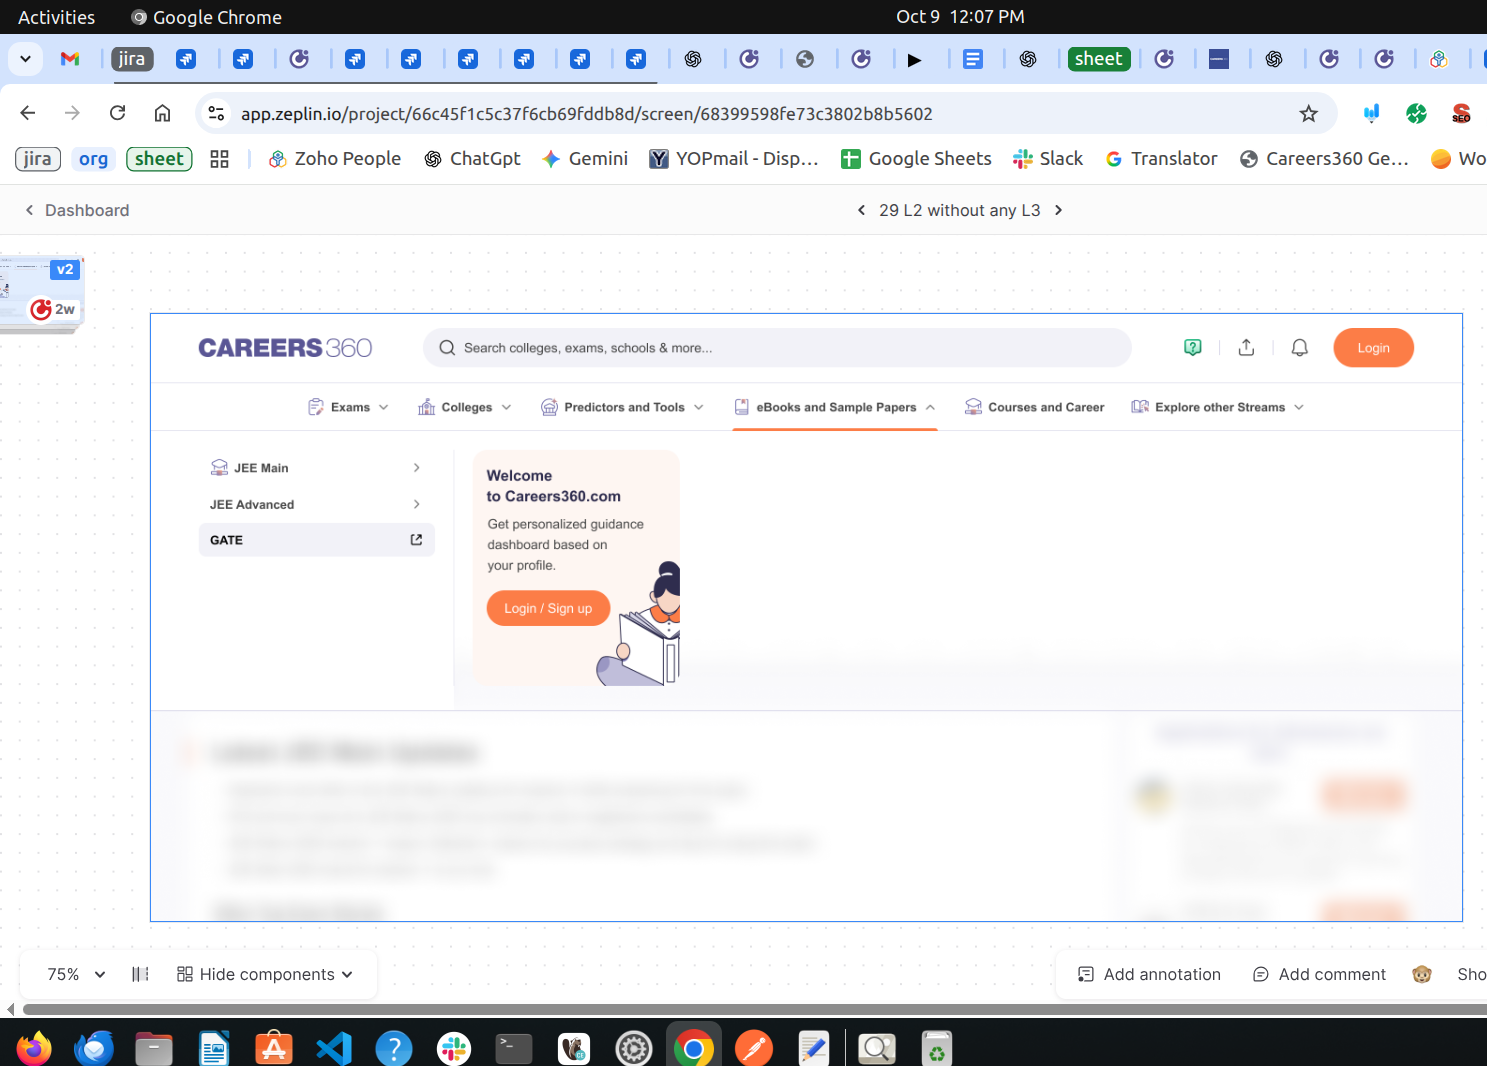The image size is (1487, 1066).
Task: Open the GATE external link icon
Action: click(x=416, y=540)
